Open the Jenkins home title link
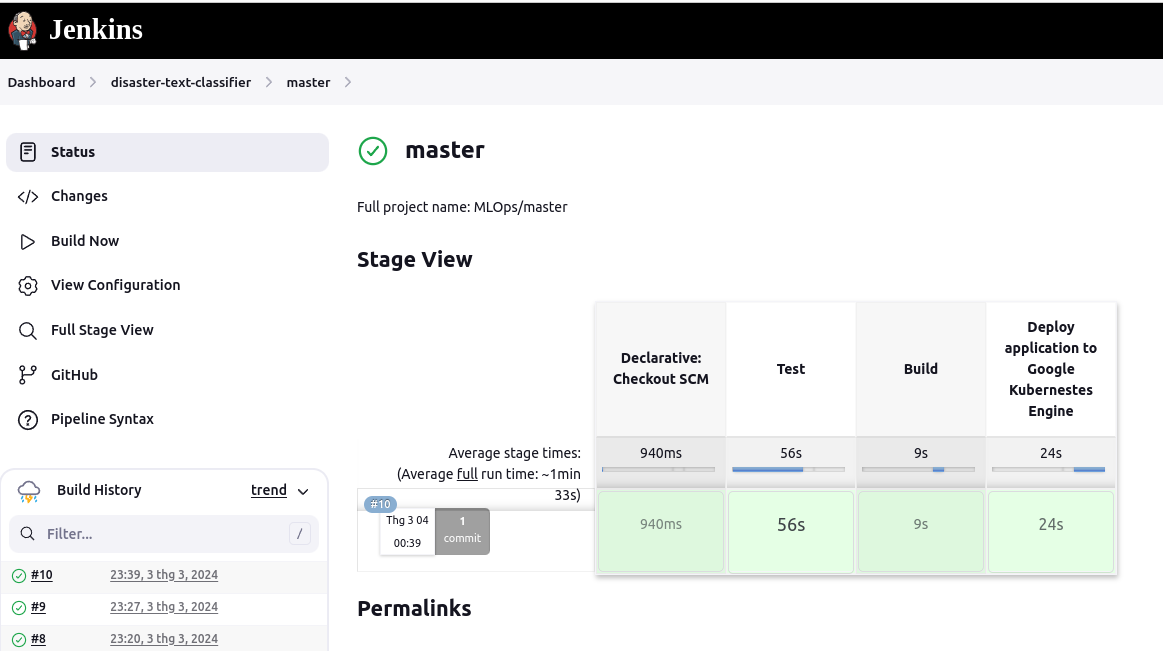The width and height of the screenshot is (1163, 651). (96, 30)
